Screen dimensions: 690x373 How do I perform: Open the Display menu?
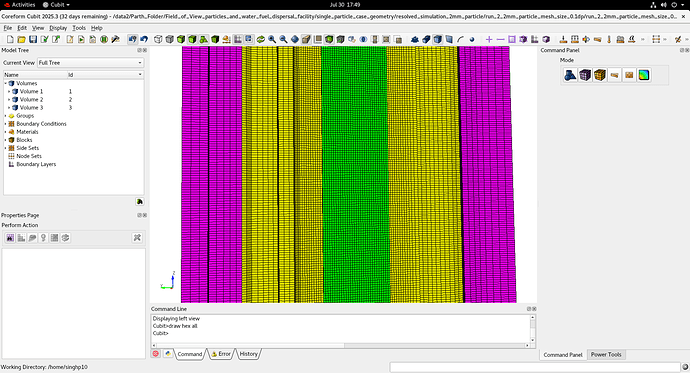click(58, 28)
